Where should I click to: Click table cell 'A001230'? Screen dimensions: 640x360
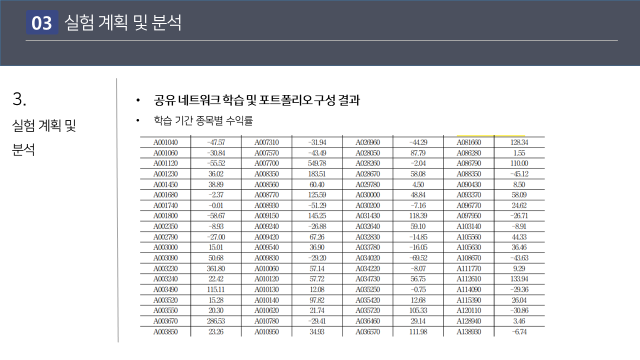click(x=166, y=174)
